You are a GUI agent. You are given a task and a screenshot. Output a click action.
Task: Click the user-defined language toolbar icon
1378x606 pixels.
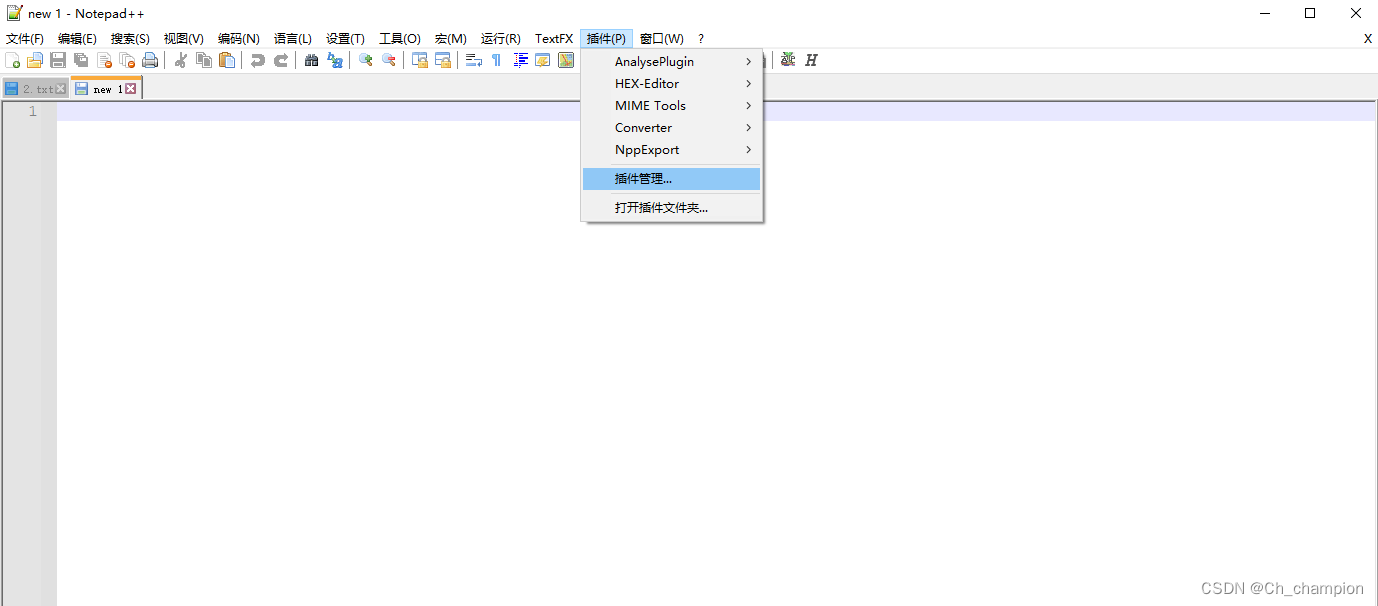click(x=543, y=60)
